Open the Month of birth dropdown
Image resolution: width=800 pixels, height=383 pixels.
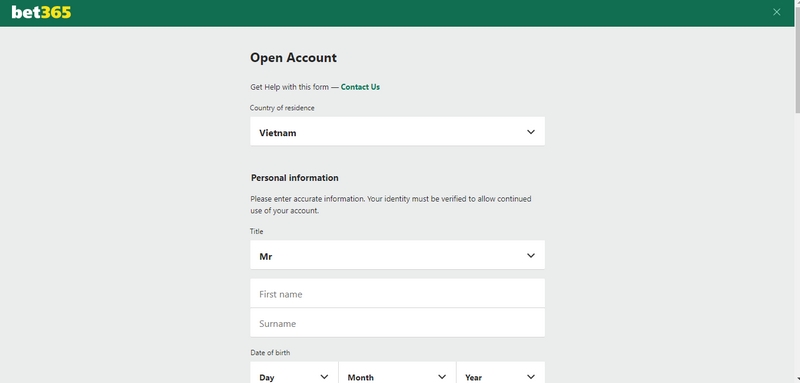pos(397,372)
